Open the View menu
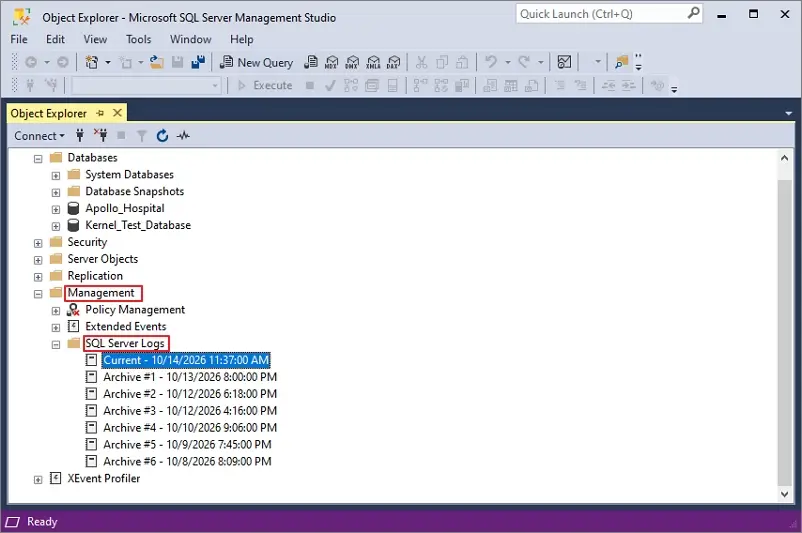This screenshot has height=533, width=802. click(95, 39)
